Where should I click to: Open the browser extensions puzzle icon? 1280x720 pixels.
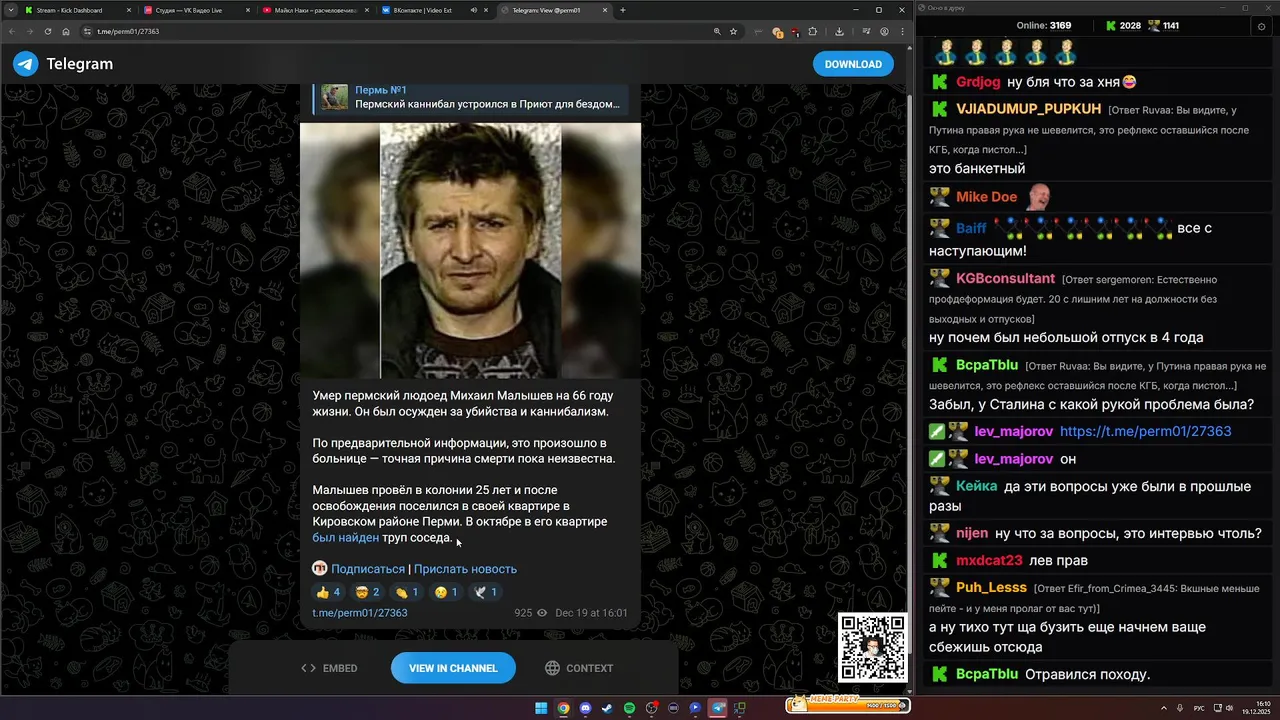coord(812,31)
